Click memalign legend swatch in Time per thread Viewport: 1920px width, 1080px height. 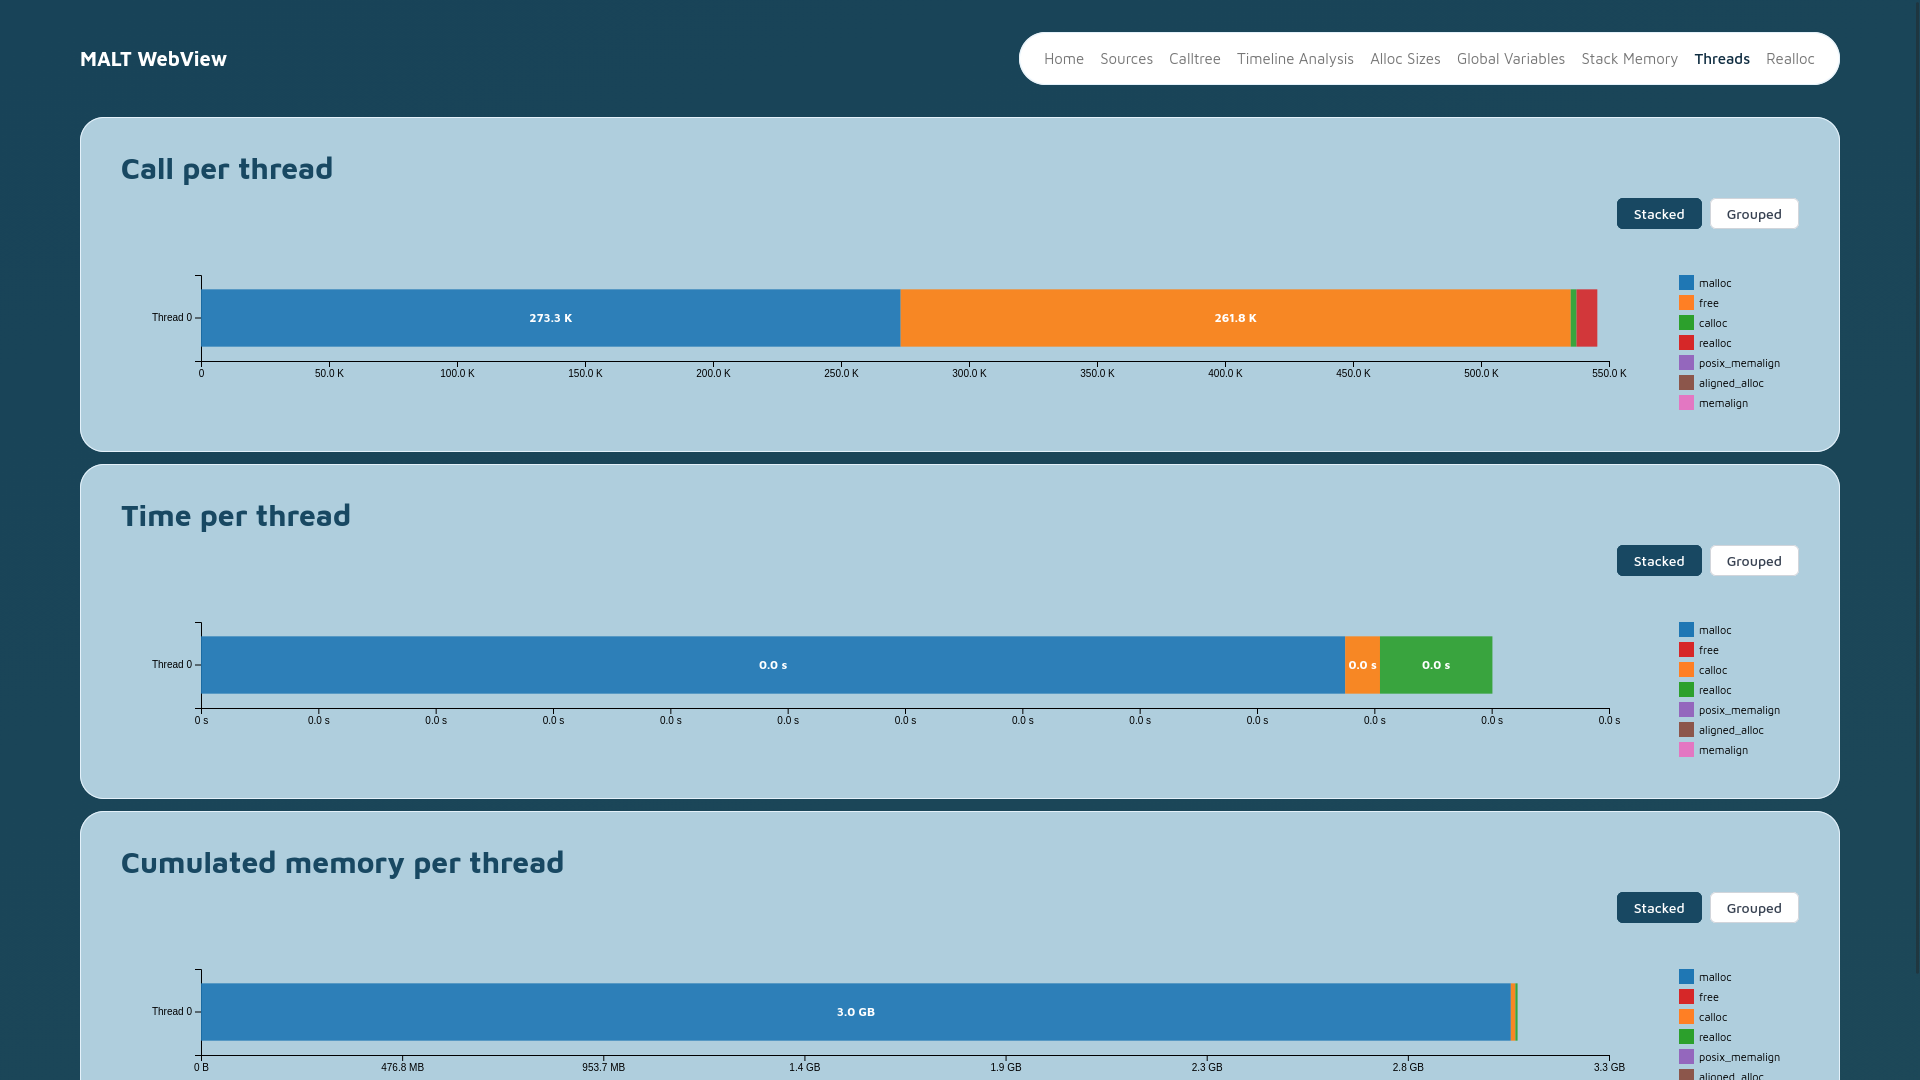point(1686,750)
